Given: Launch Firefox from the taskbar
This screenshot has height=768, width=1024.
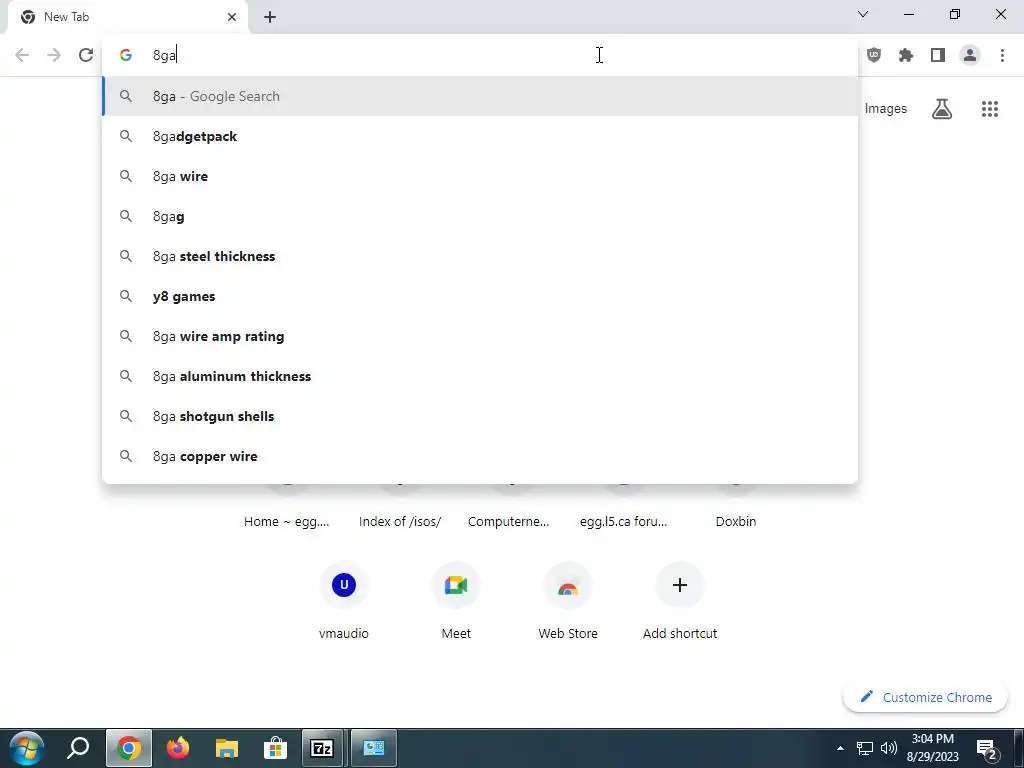Looking at the screenshot, I should click(178, 748).
